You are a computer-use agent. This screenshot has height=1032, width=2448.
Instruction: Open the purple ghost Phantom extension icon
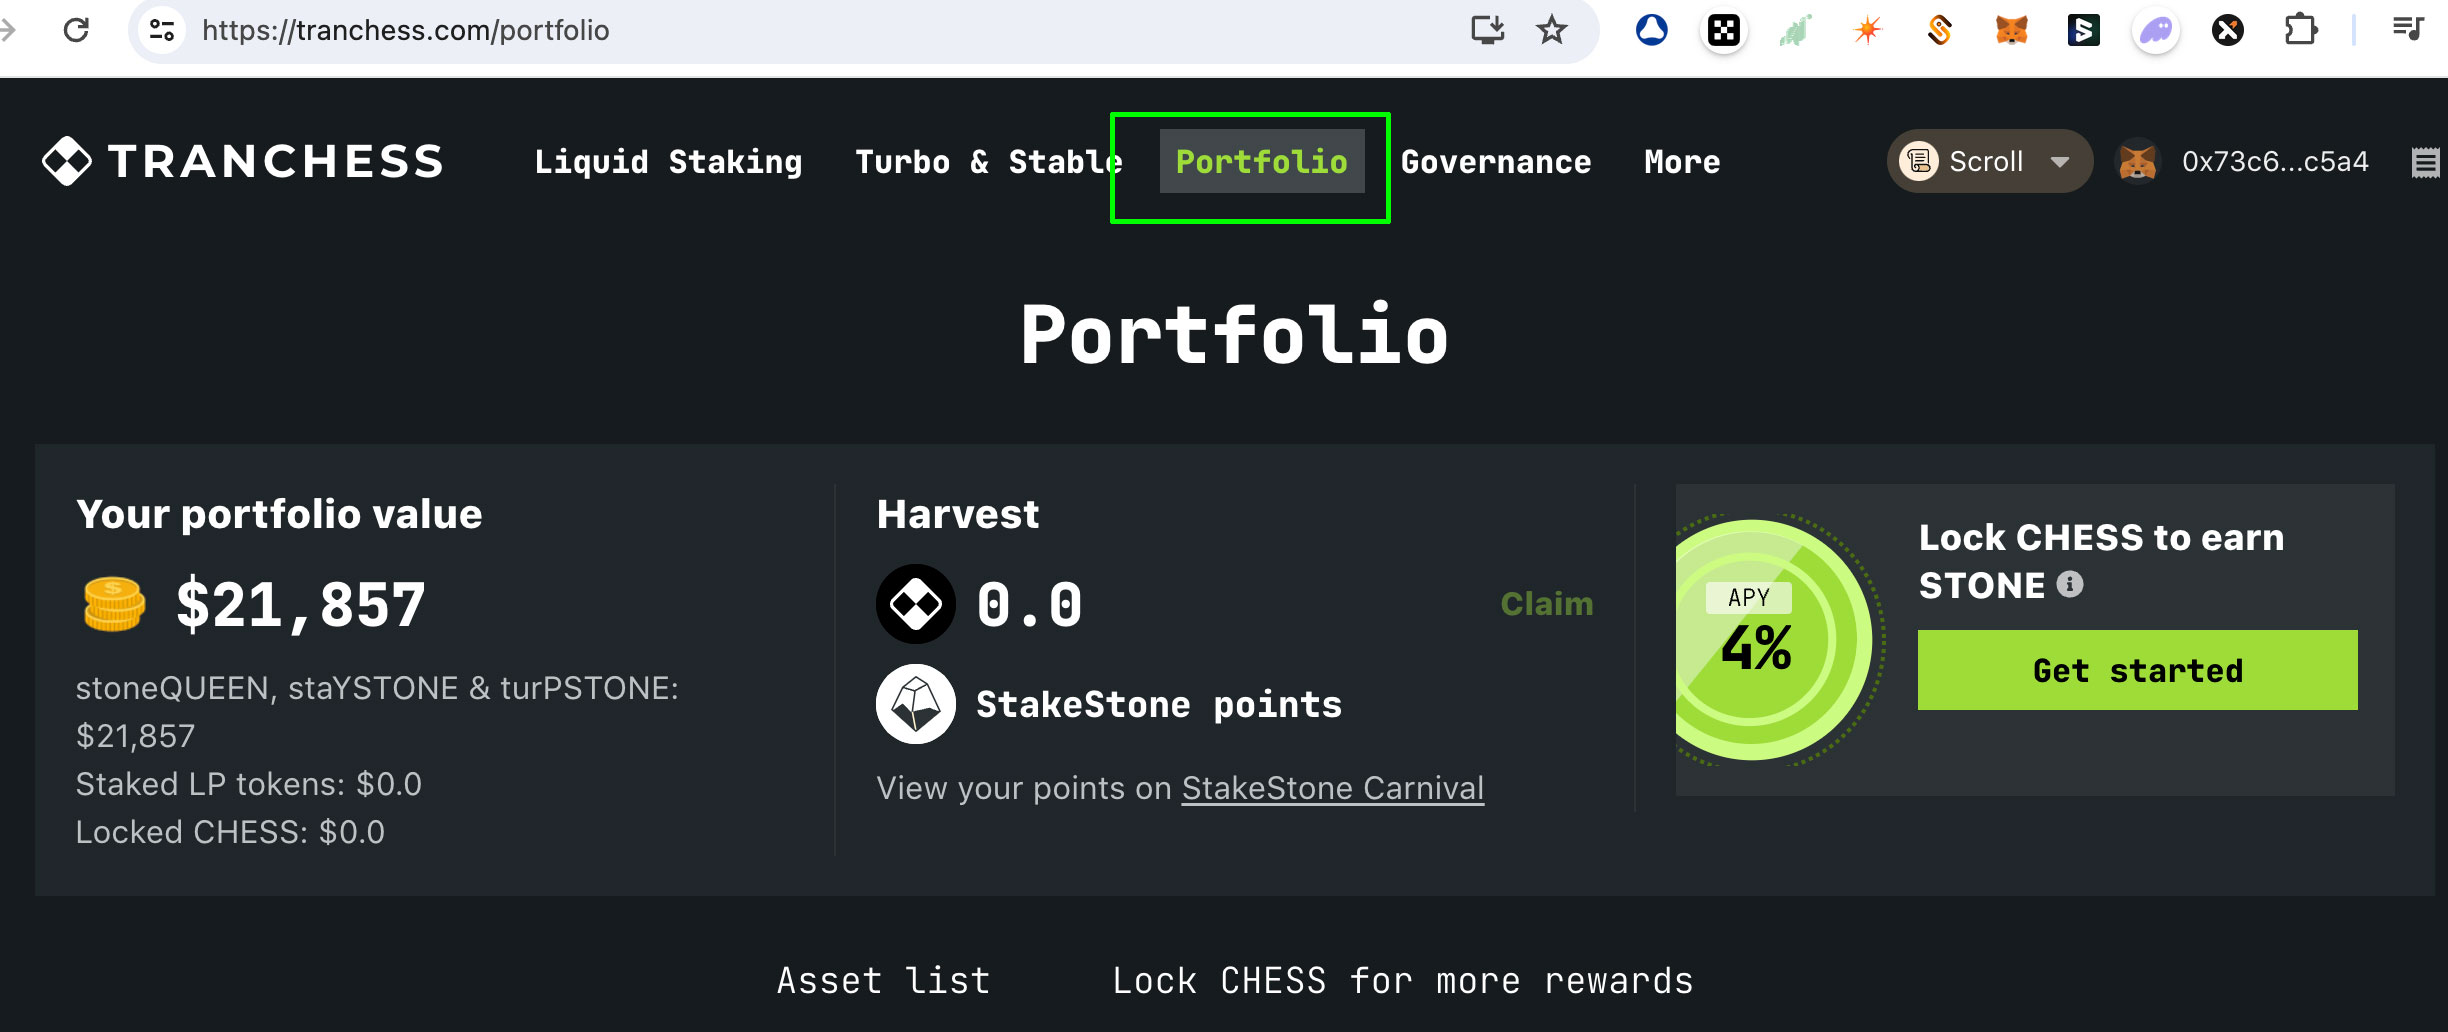coord(2156,31)
